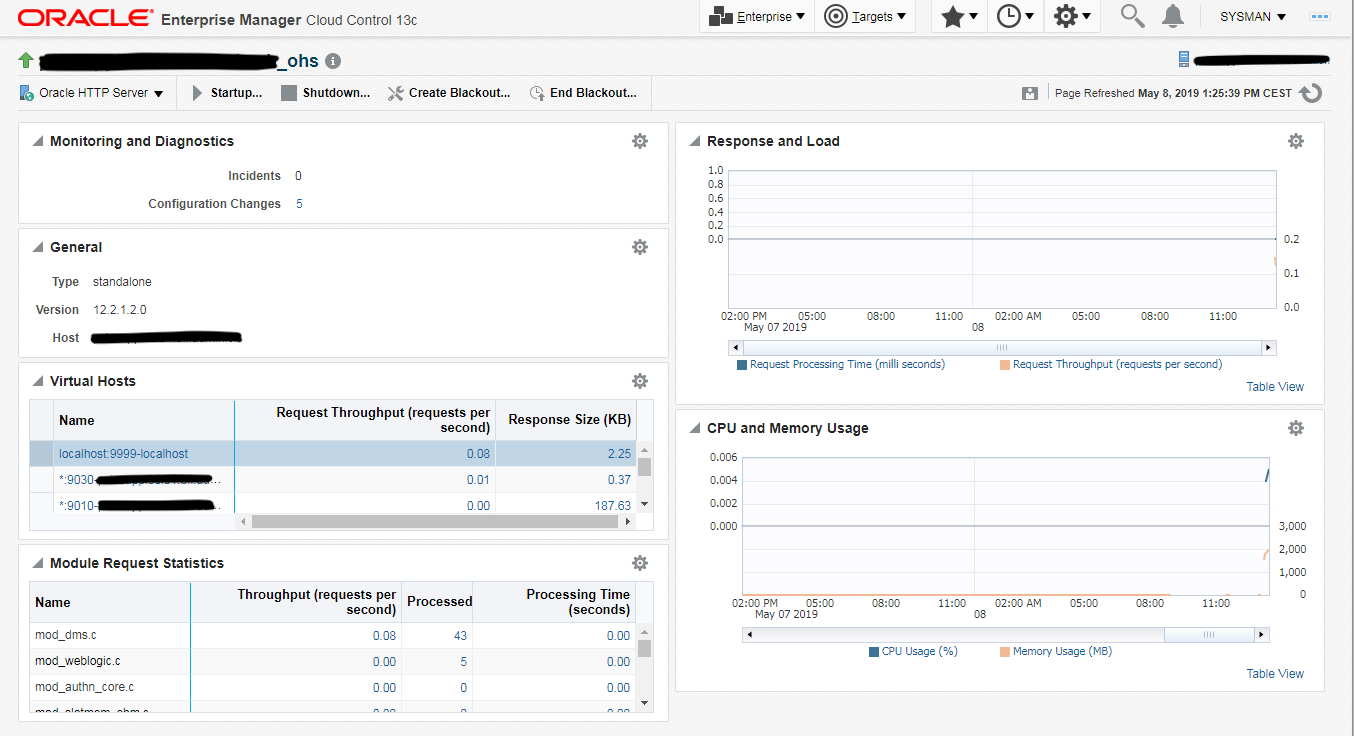Click the Configuration Changes count link
Image resolution: width=1354 pixels, height=736 pixels.
(297, 203)
